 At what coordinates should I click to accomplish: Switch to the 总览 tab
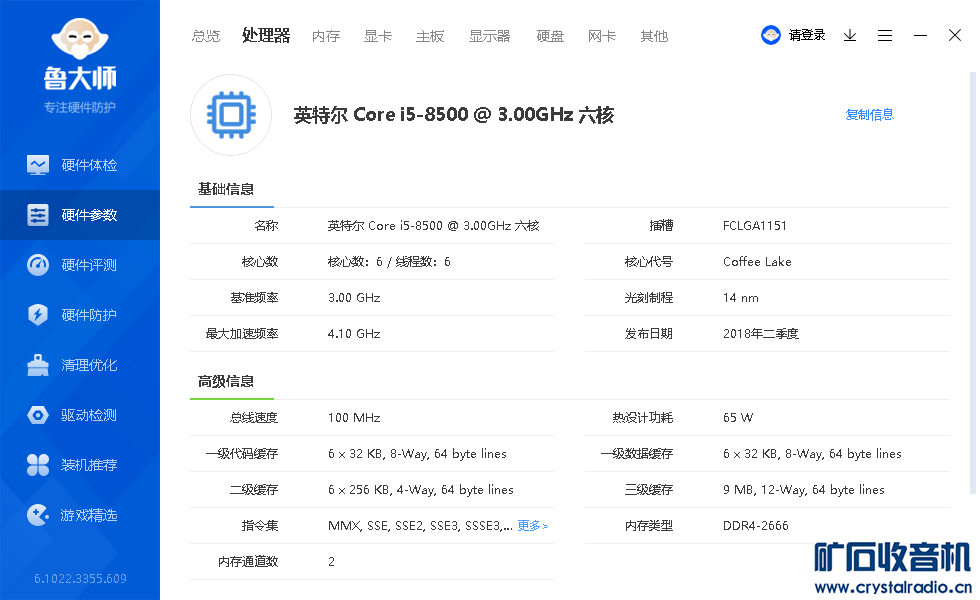[206, 36]
